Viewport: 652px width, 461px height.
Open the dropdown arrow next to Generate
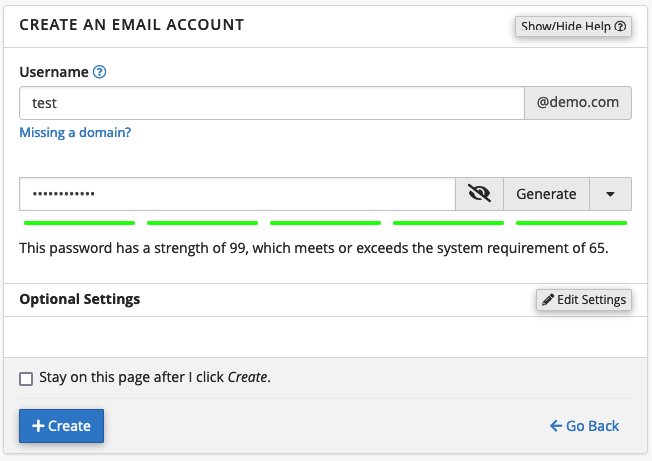pyautogui.click(x=611, y=194)
